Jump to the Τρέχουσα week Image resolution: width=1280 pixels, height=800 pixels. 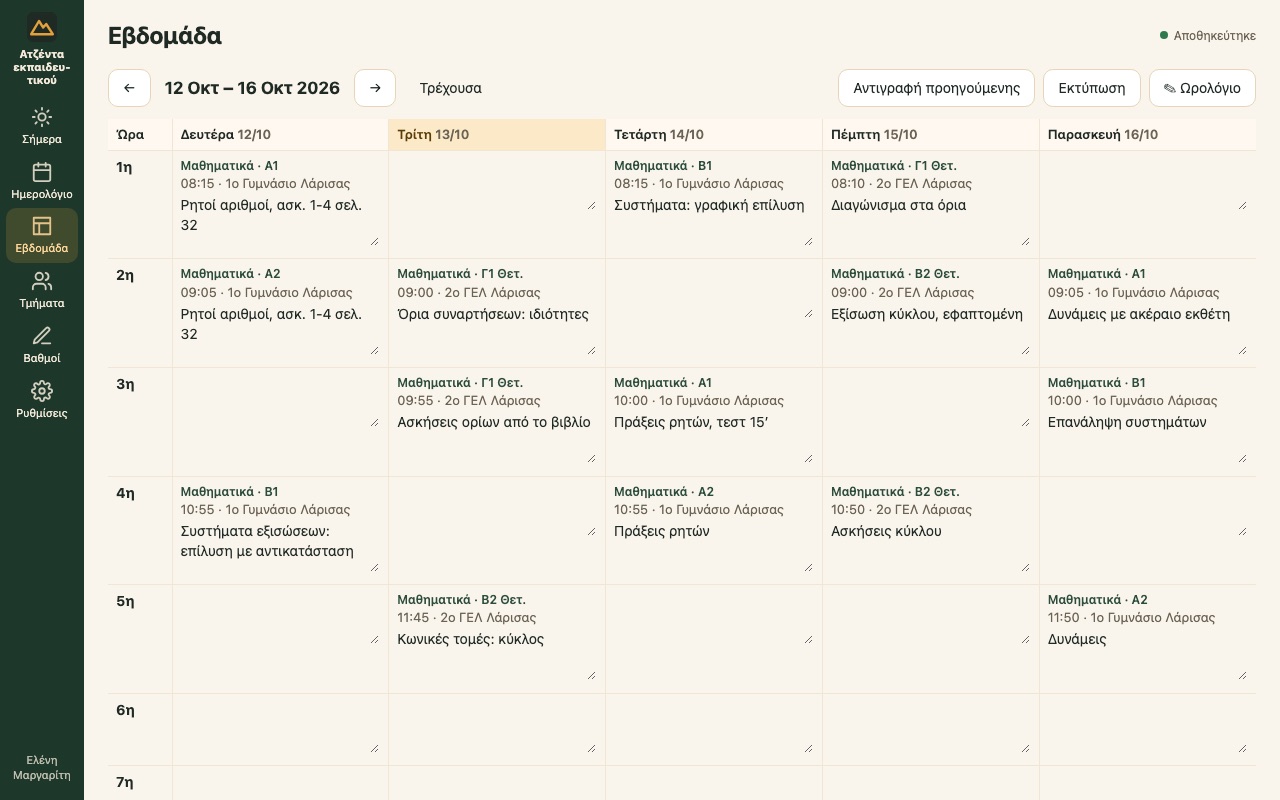click(451, 88)
